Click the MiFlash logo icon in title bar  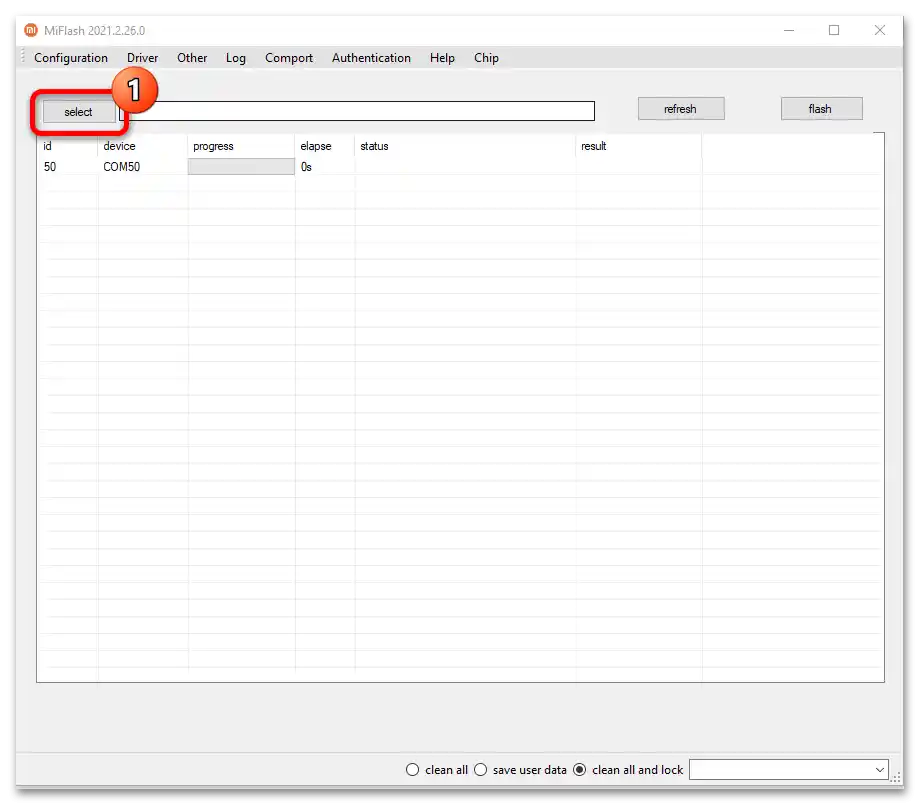click(31, 30)
